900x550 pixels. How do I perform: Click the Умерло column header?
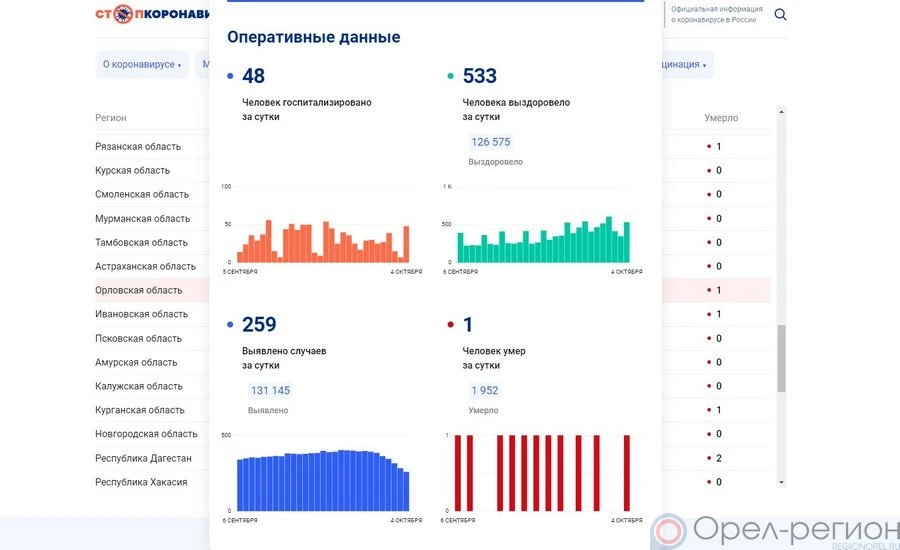(721, 118)
